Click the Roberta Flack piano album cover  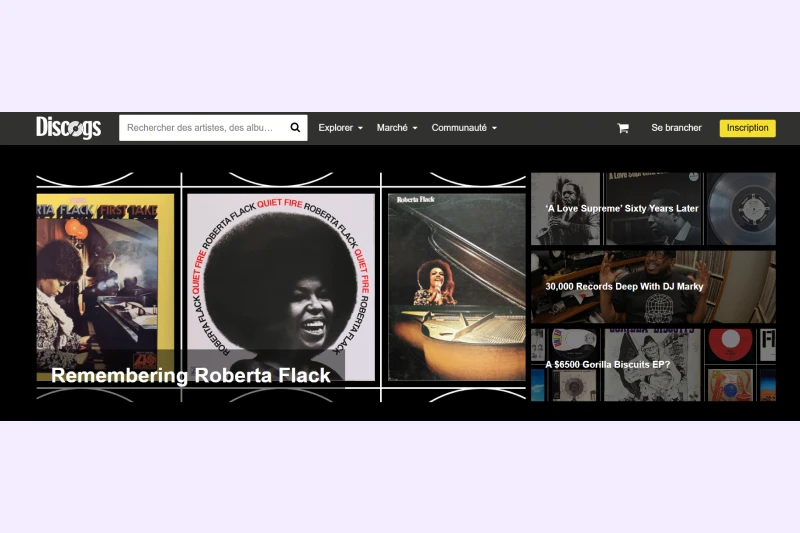tap(457, 287)
